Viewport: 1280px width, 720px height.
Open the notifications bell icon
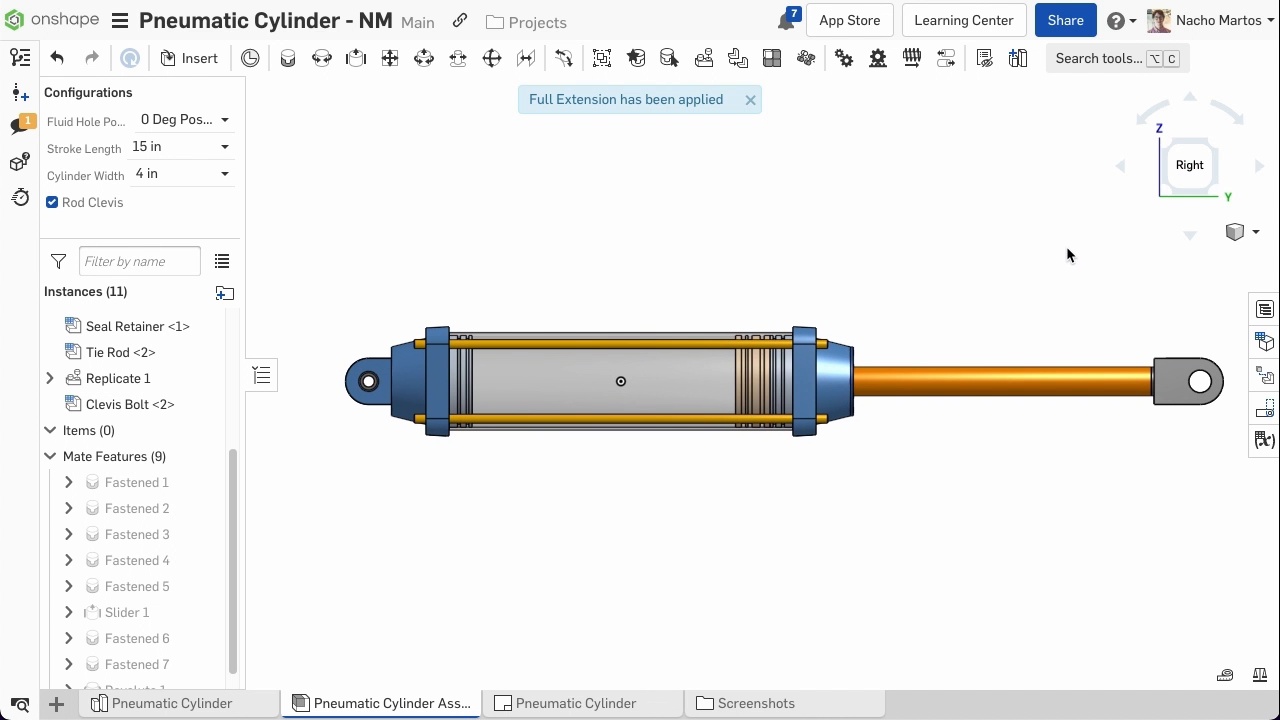pos(787,21)
